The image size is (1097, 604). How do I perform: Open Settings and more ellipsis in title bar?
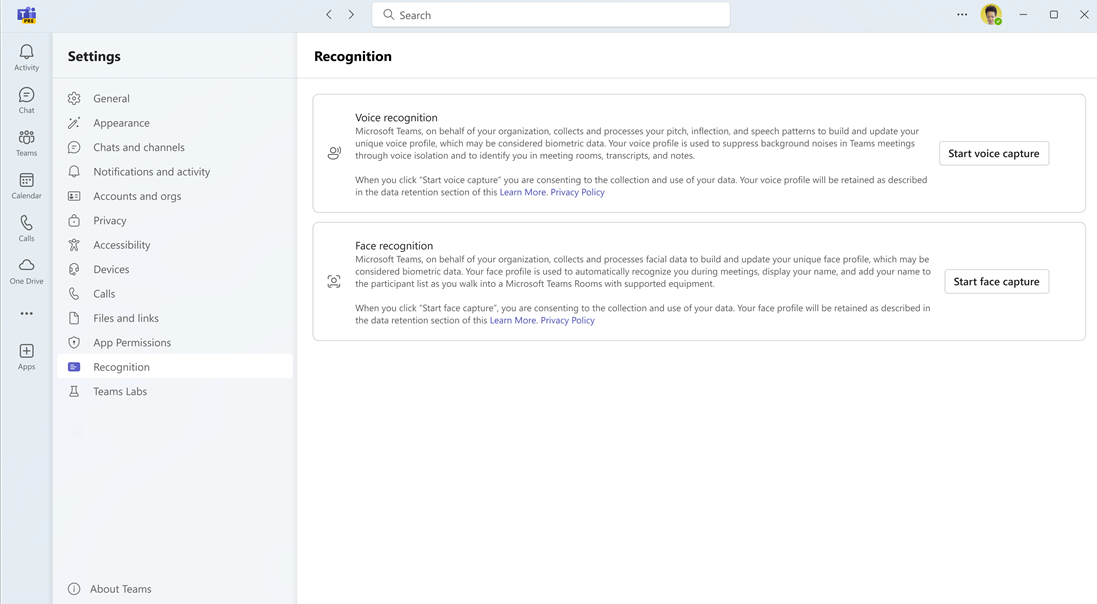click(x=962, y=15)
